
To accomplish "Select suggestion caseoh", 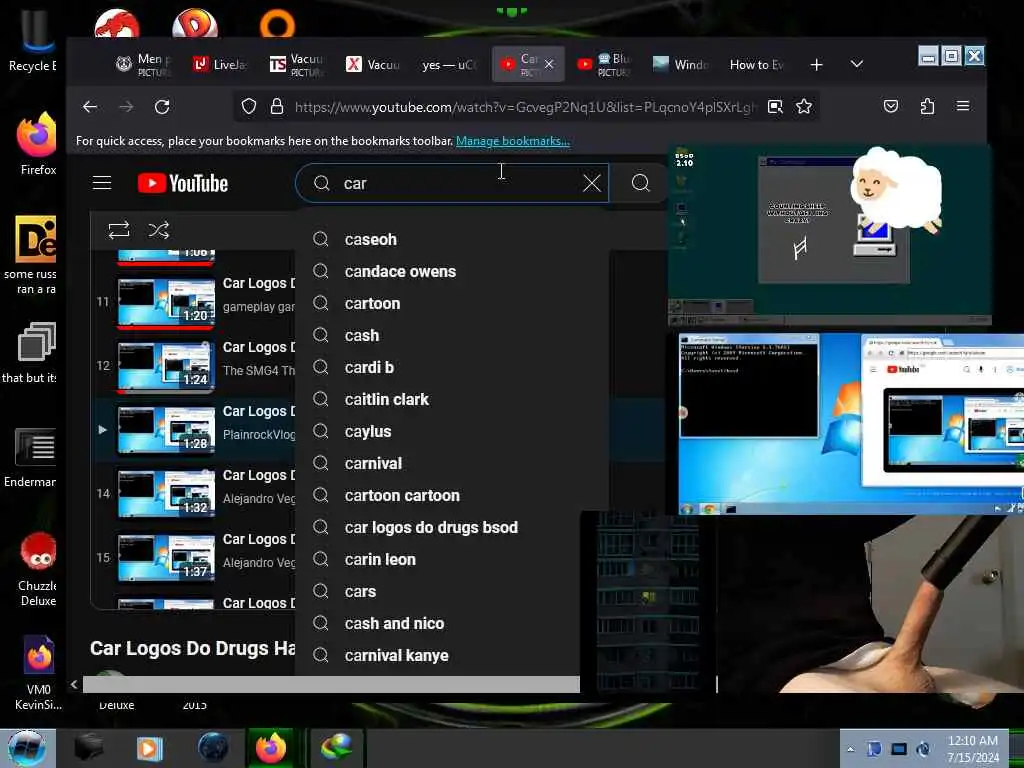I will coord(452,240).
